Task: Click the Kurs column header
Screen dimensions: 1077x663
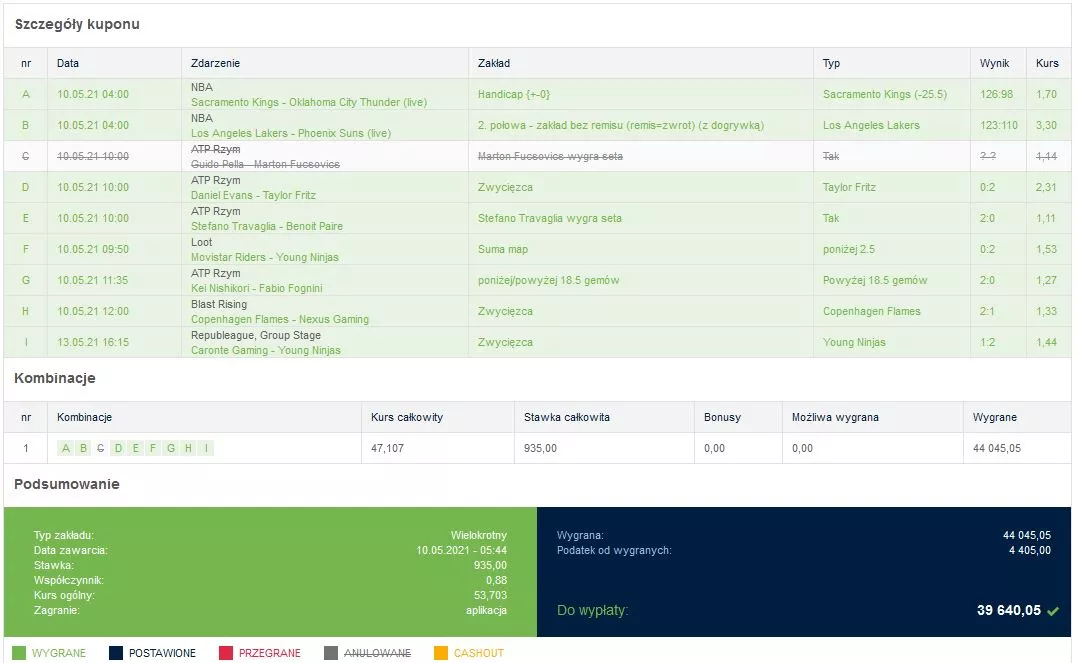Action: [1047, 63]
